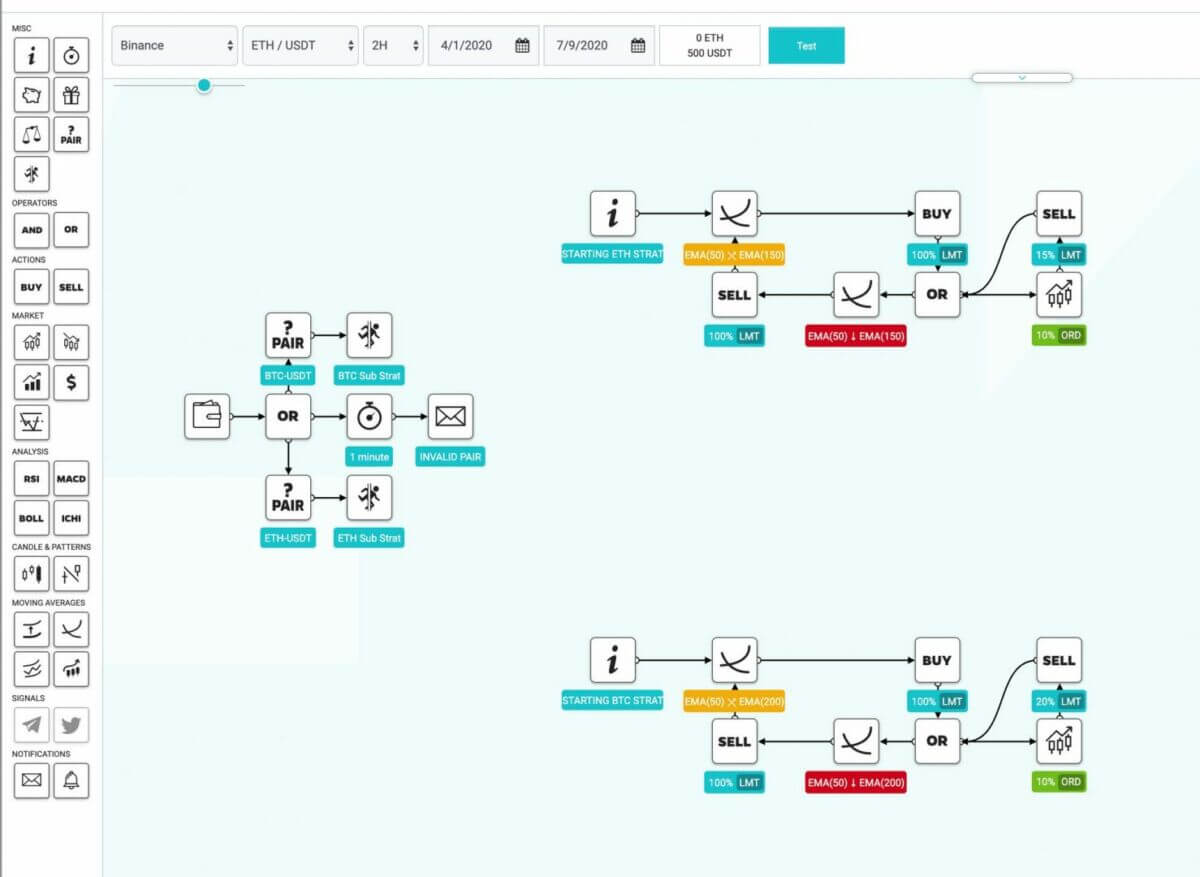The image size is (1200, 877).
Task: Click the BOLL Bollinger bands block
Action: (x=32, y=518)
